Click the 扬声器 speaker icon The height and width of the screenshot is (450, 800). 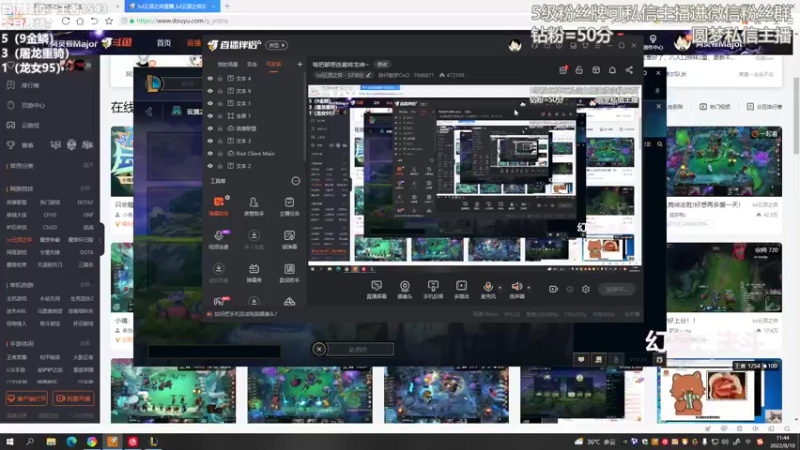pyautogui.click(x=516, y=287)
